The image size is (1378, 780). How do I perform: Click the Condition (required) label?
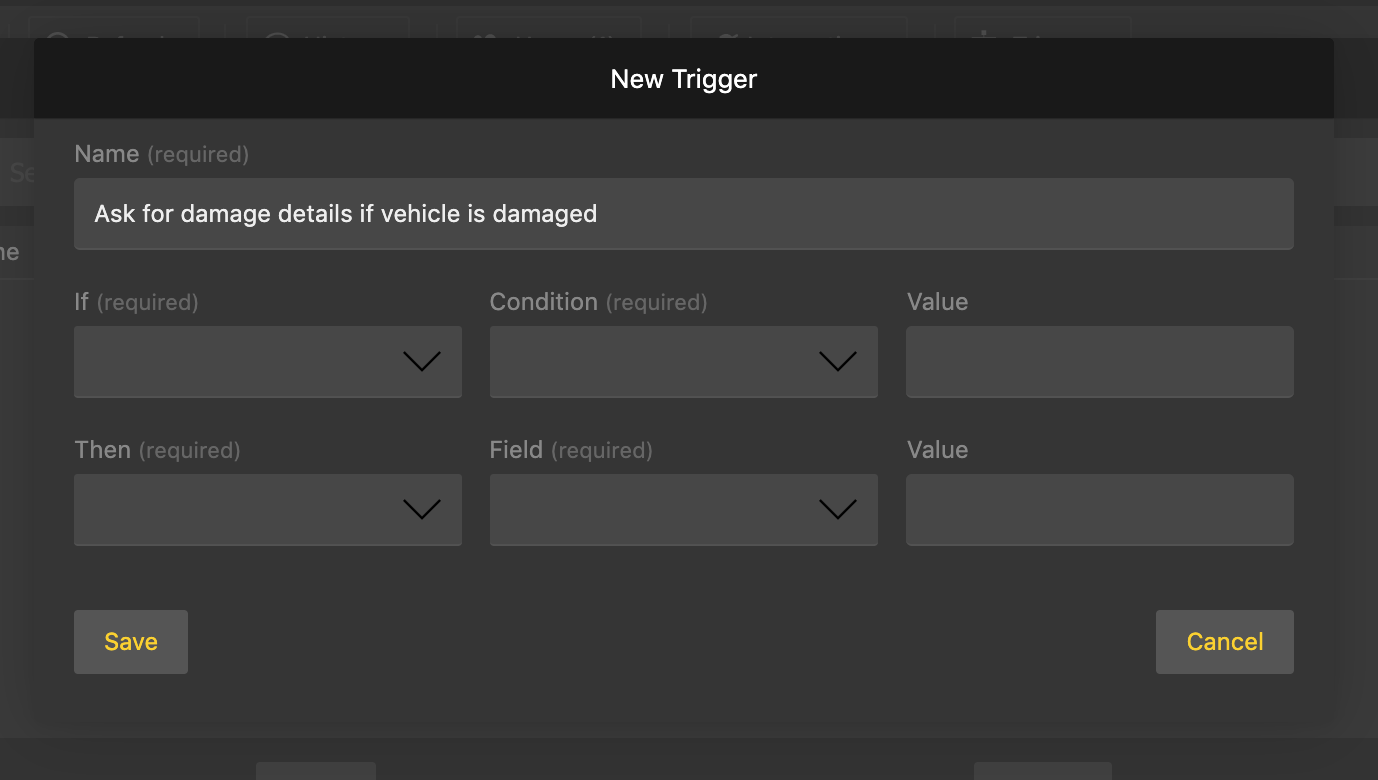598,302
